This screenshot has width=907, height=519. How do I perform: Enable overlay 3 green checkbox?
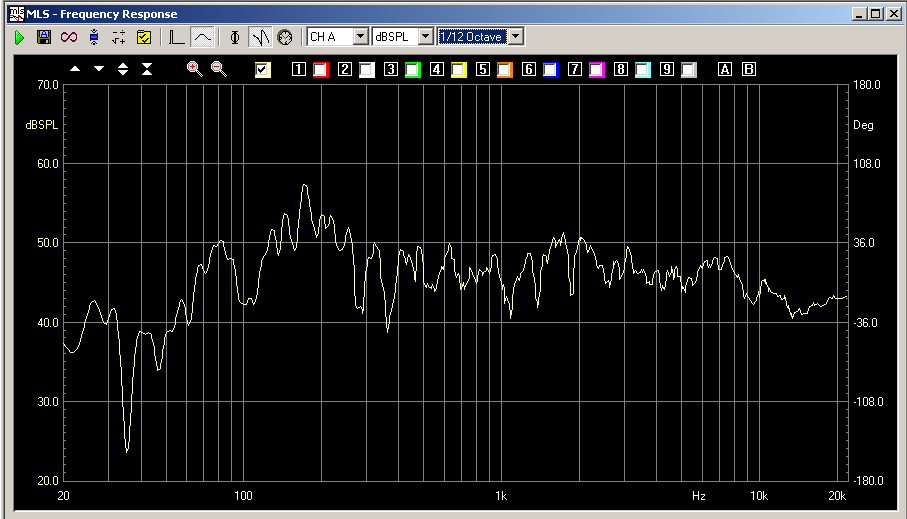click(x=413, y=70)
